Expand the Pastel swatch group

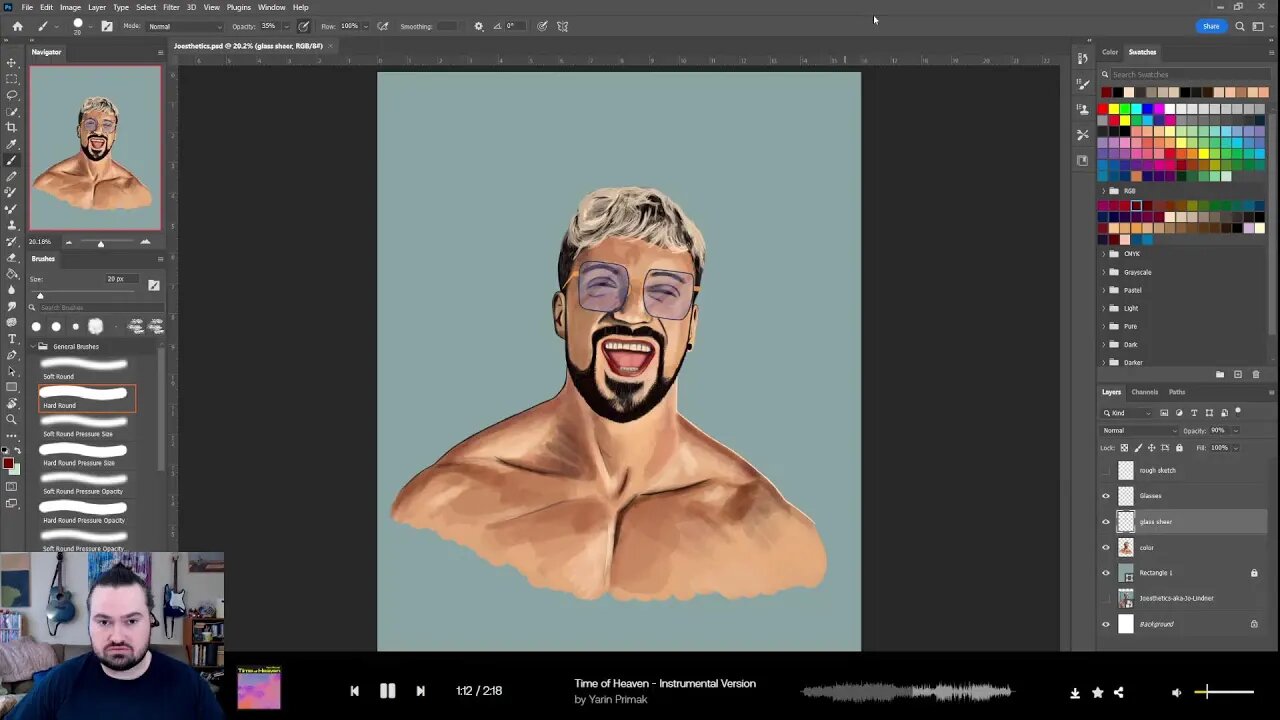pos(1104,290)
